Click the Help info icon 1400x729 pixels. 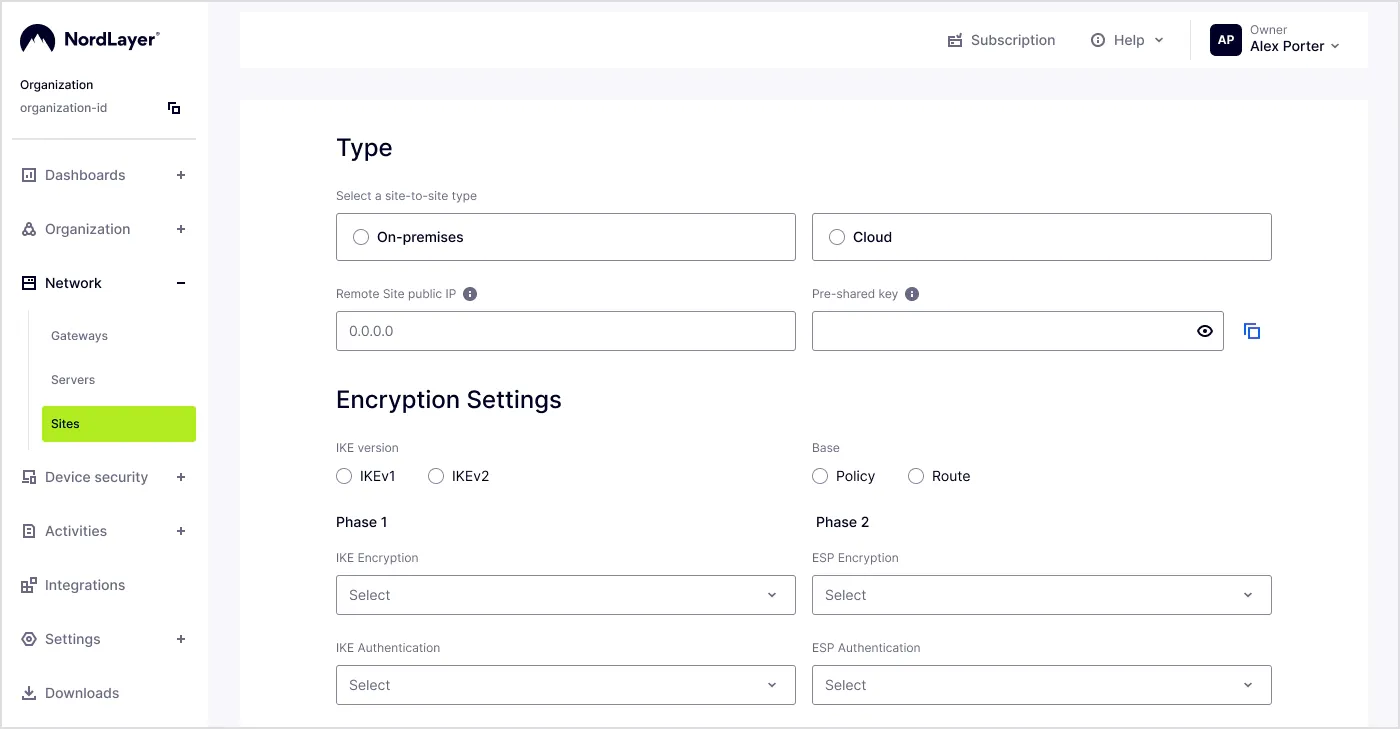pyautogui.click(x=1098, y=40)
